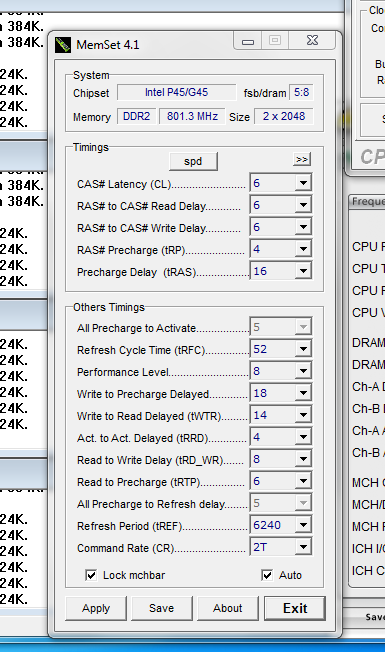Expand RAS# to CAS# Read Delay dropdown

(304, 205)
